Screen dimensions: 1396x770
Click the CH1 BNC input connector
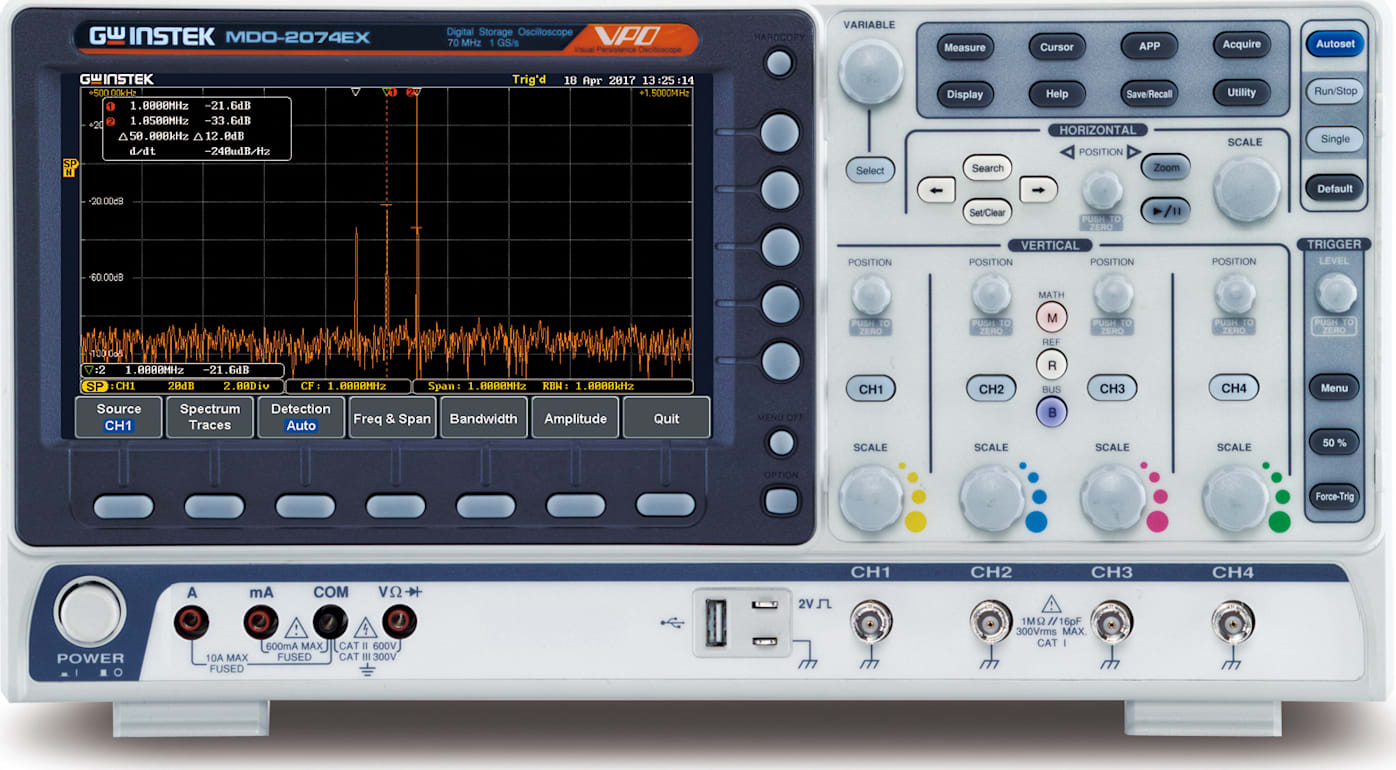871,623
